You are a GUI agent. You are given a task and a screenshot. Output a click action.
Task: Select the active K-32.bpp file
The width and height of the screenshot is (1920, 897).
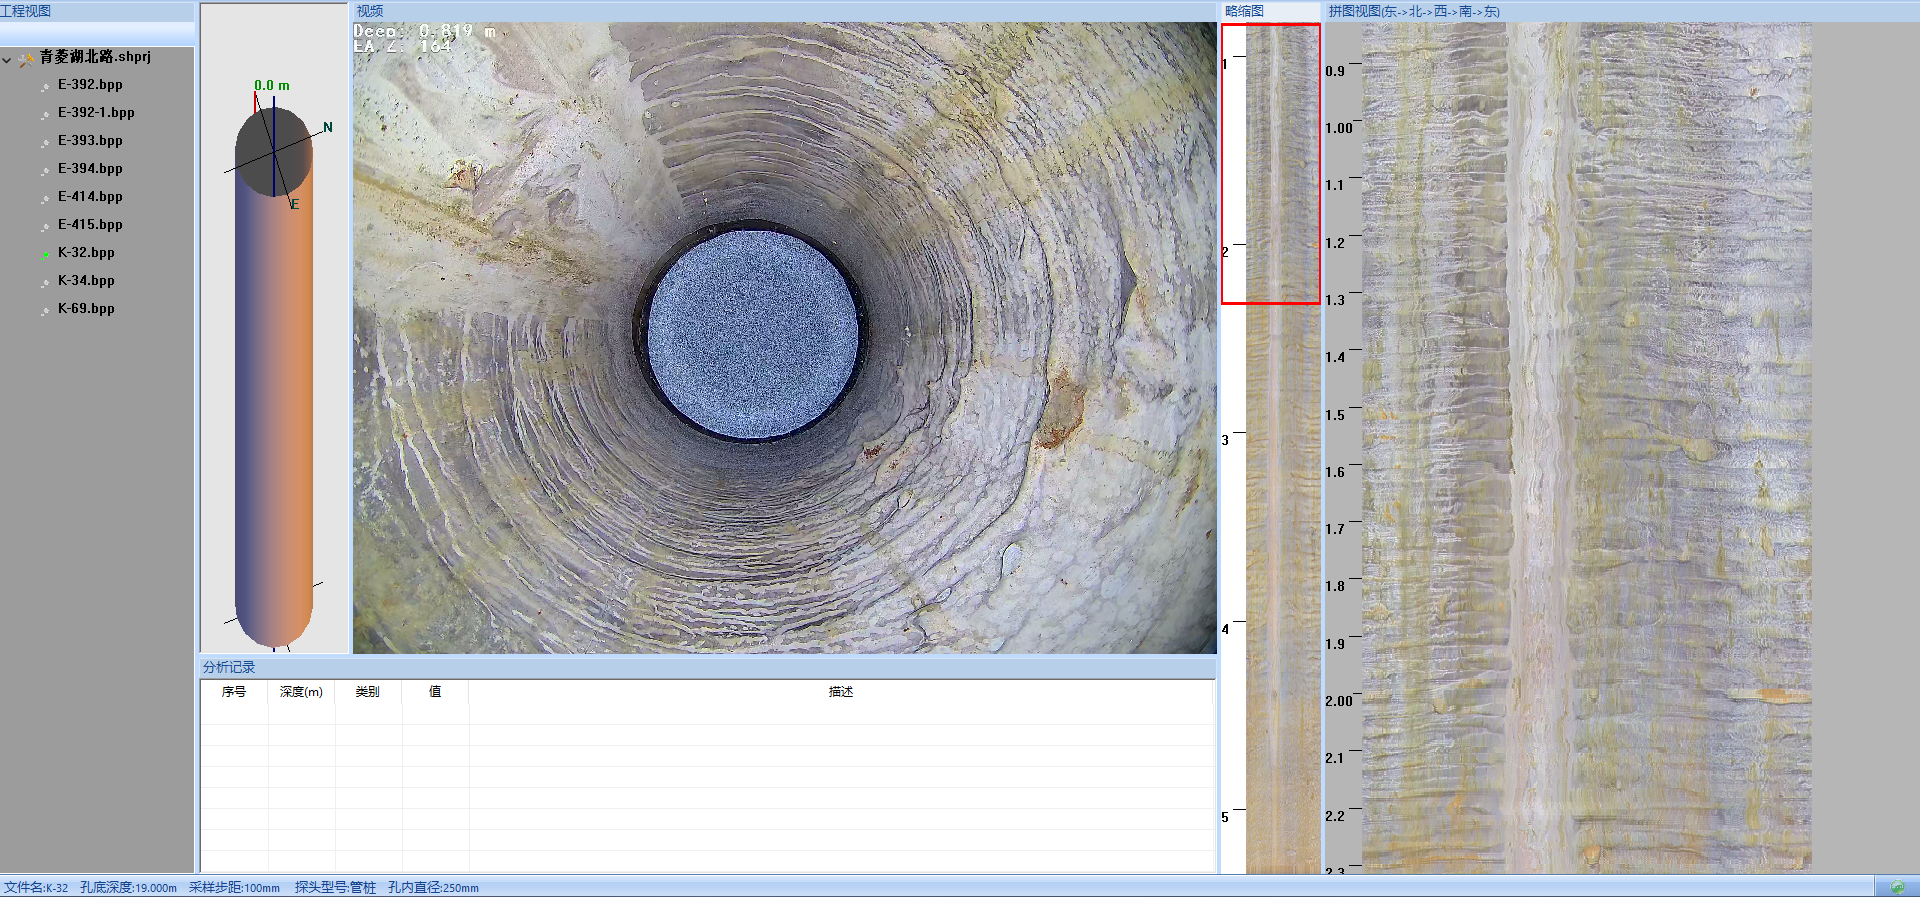click(86, 253)
